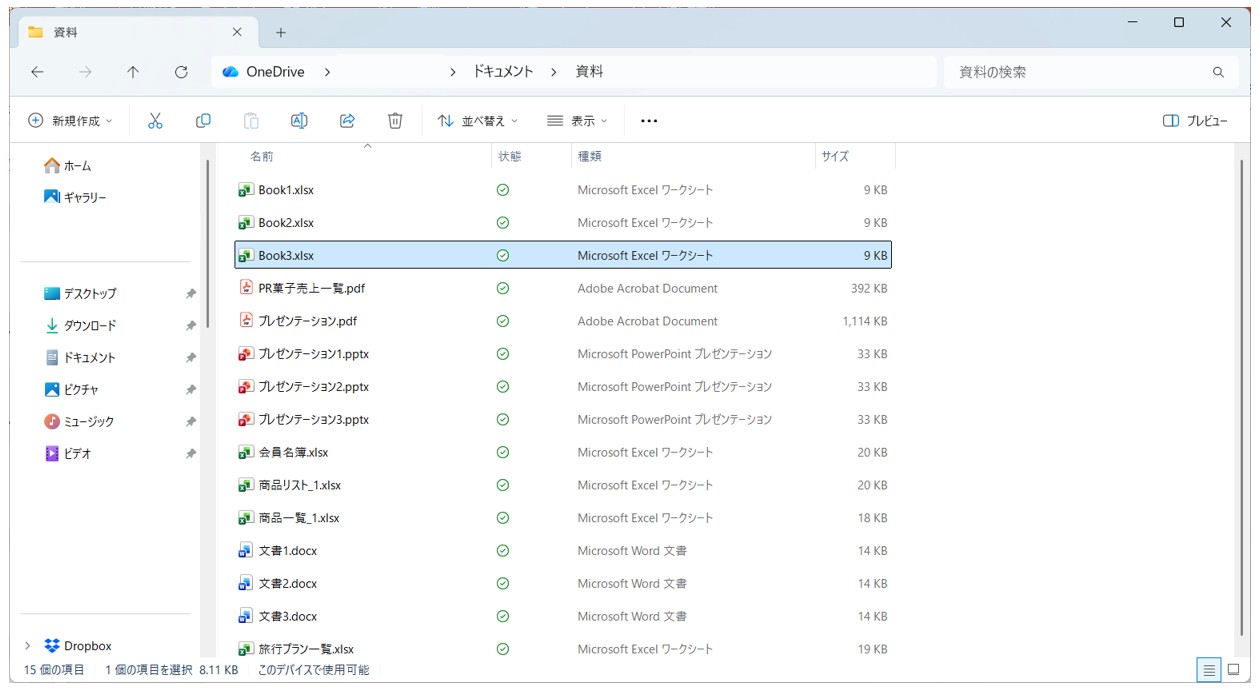Expand the Dropbox tree node
This screenshot has height=691, width=1260.
pyautogui.click(x=27, y=646)
